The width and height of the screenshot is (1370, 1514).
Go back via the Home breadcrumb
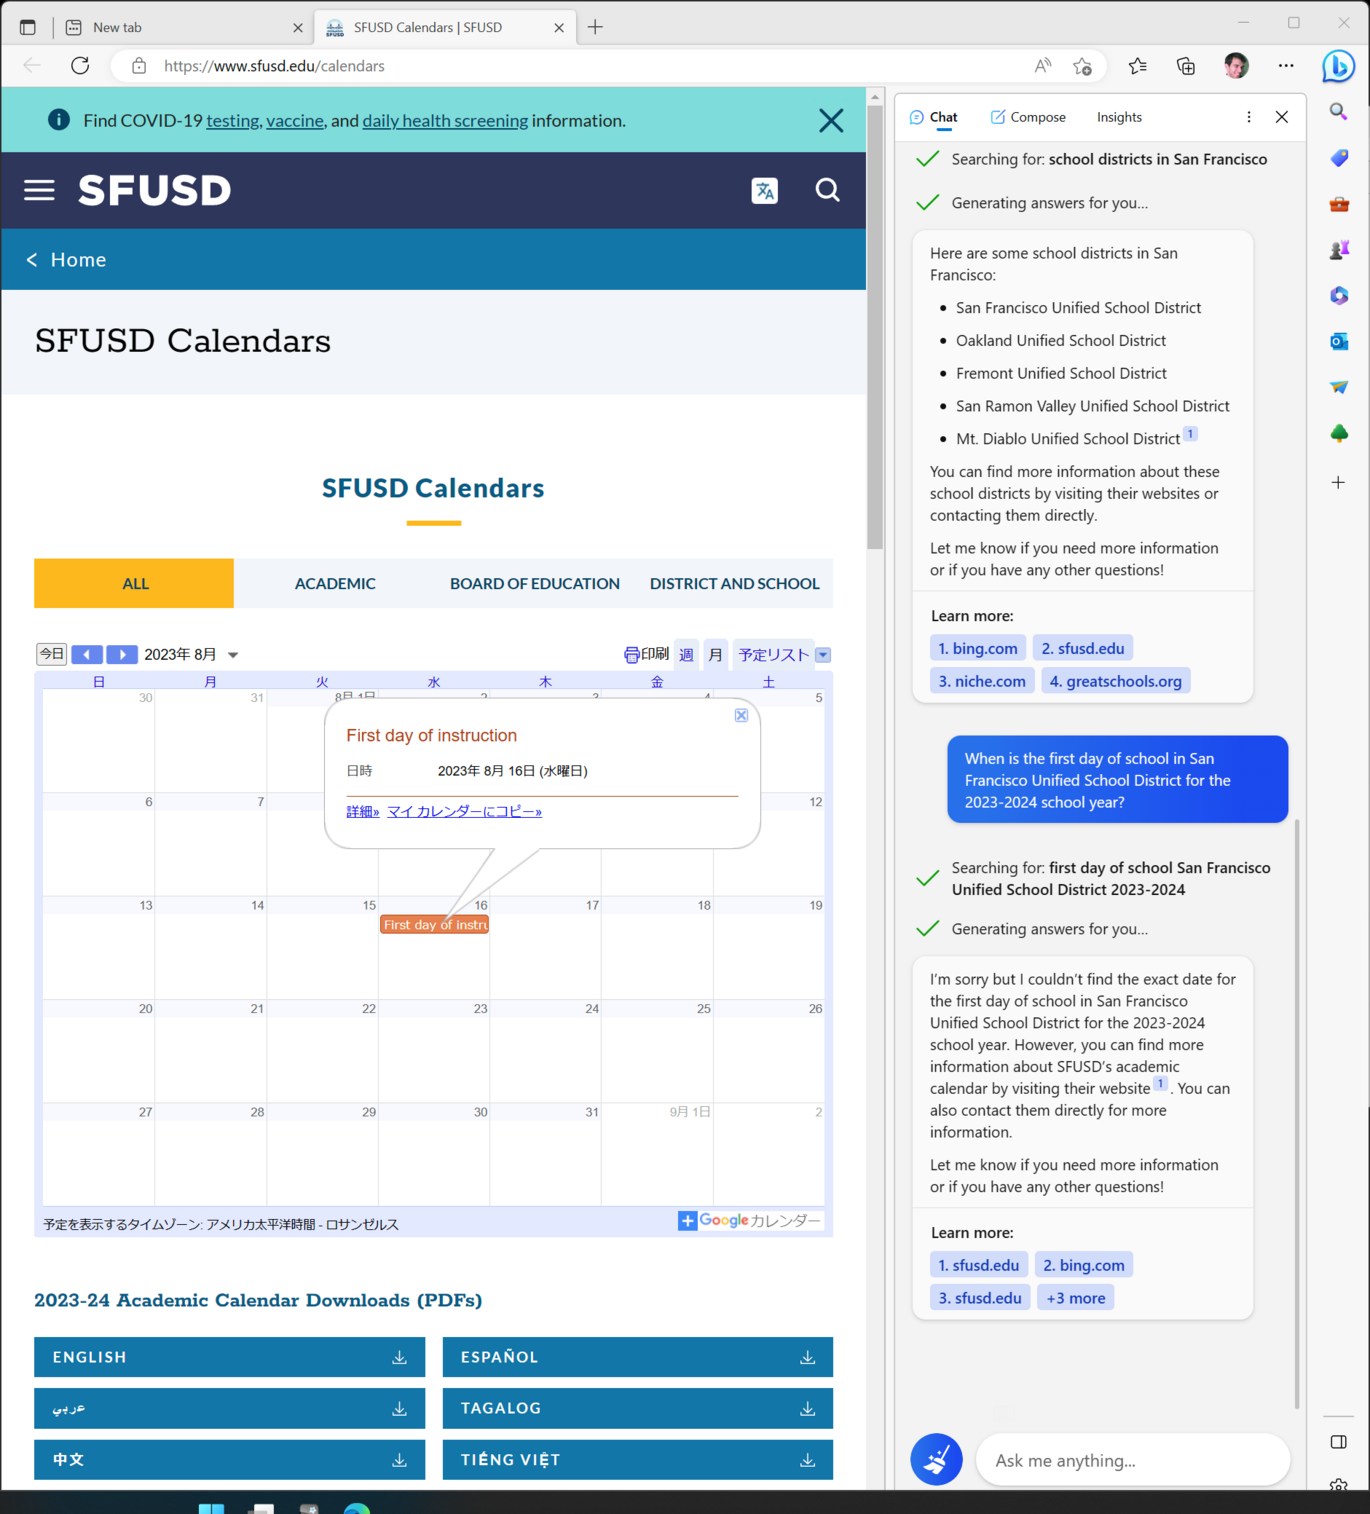pos(66,260)
